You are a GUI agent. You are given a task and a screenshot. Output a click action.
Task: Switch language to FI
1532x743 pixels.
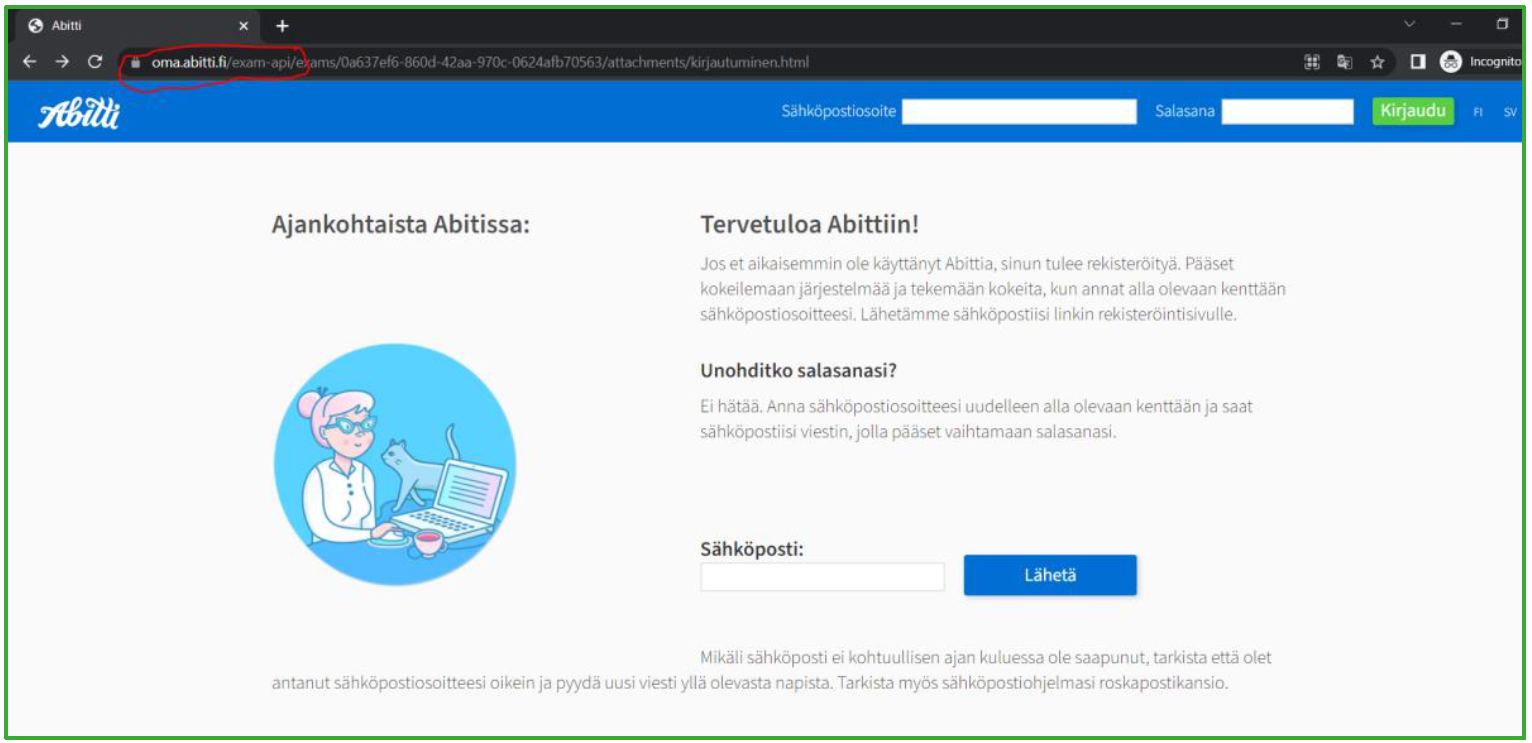click(1478, 112)
